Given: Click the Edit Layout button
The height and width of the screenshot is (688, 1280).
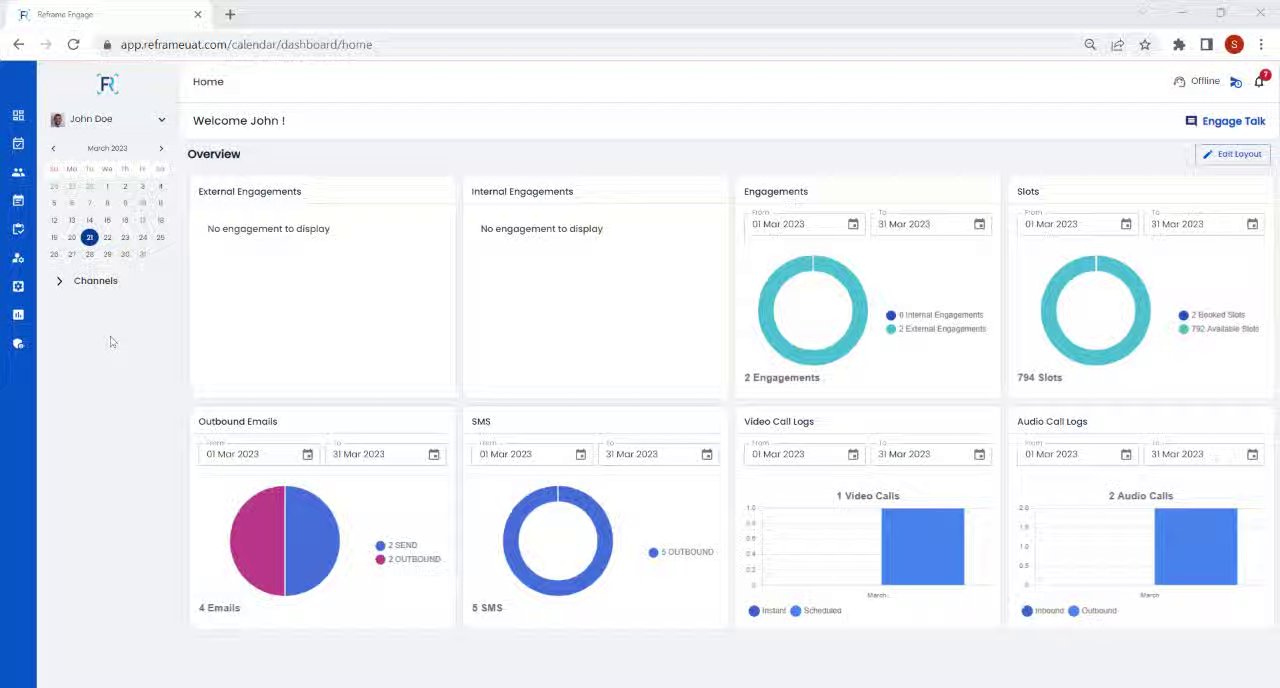Looking at the screenshot, I should pyautogui.click(x=1232, y=154).
